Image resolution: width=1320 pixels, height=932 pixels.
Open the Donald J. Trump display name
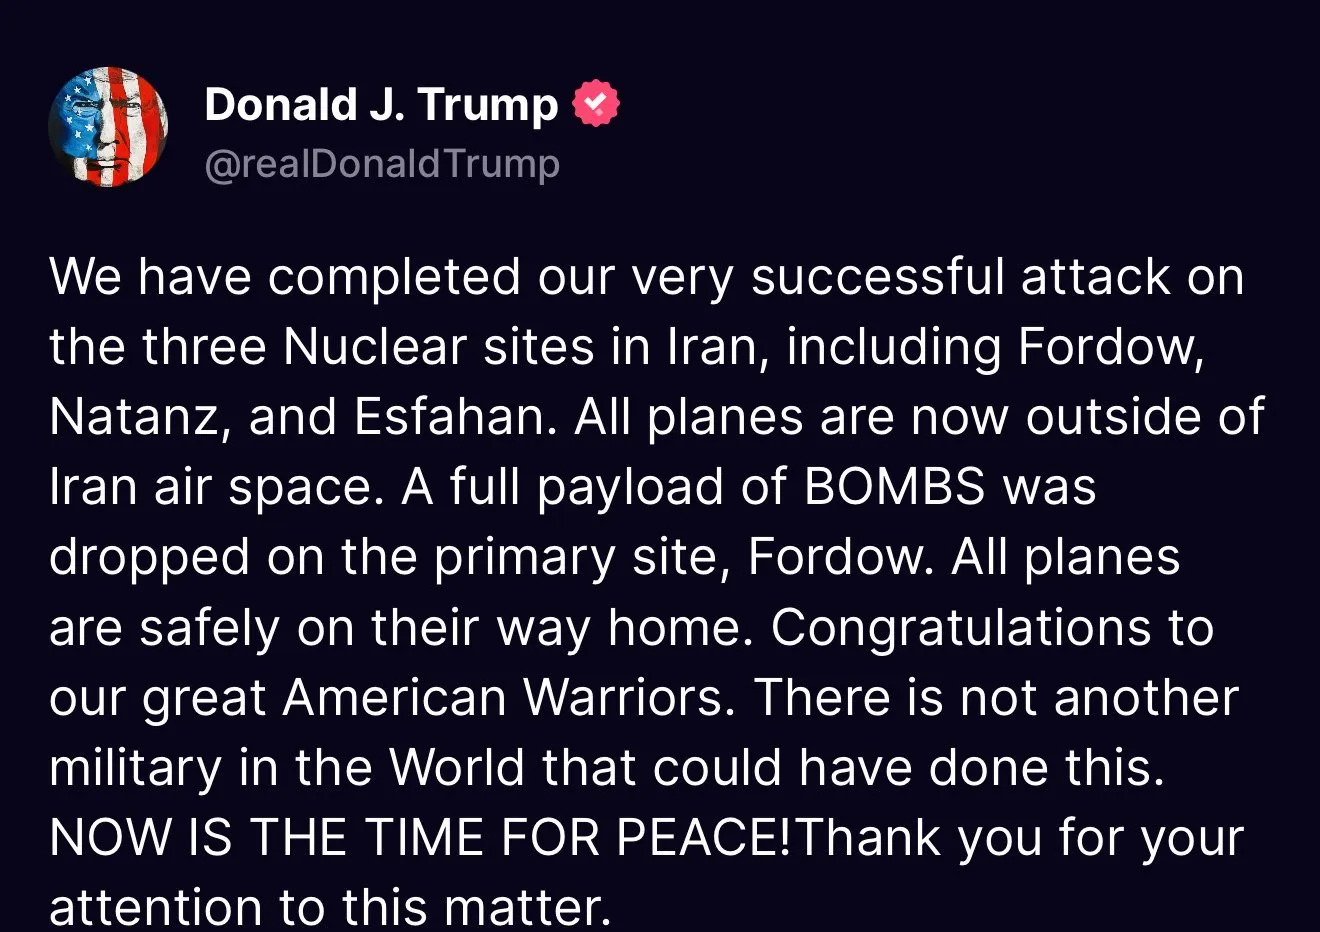381,104
